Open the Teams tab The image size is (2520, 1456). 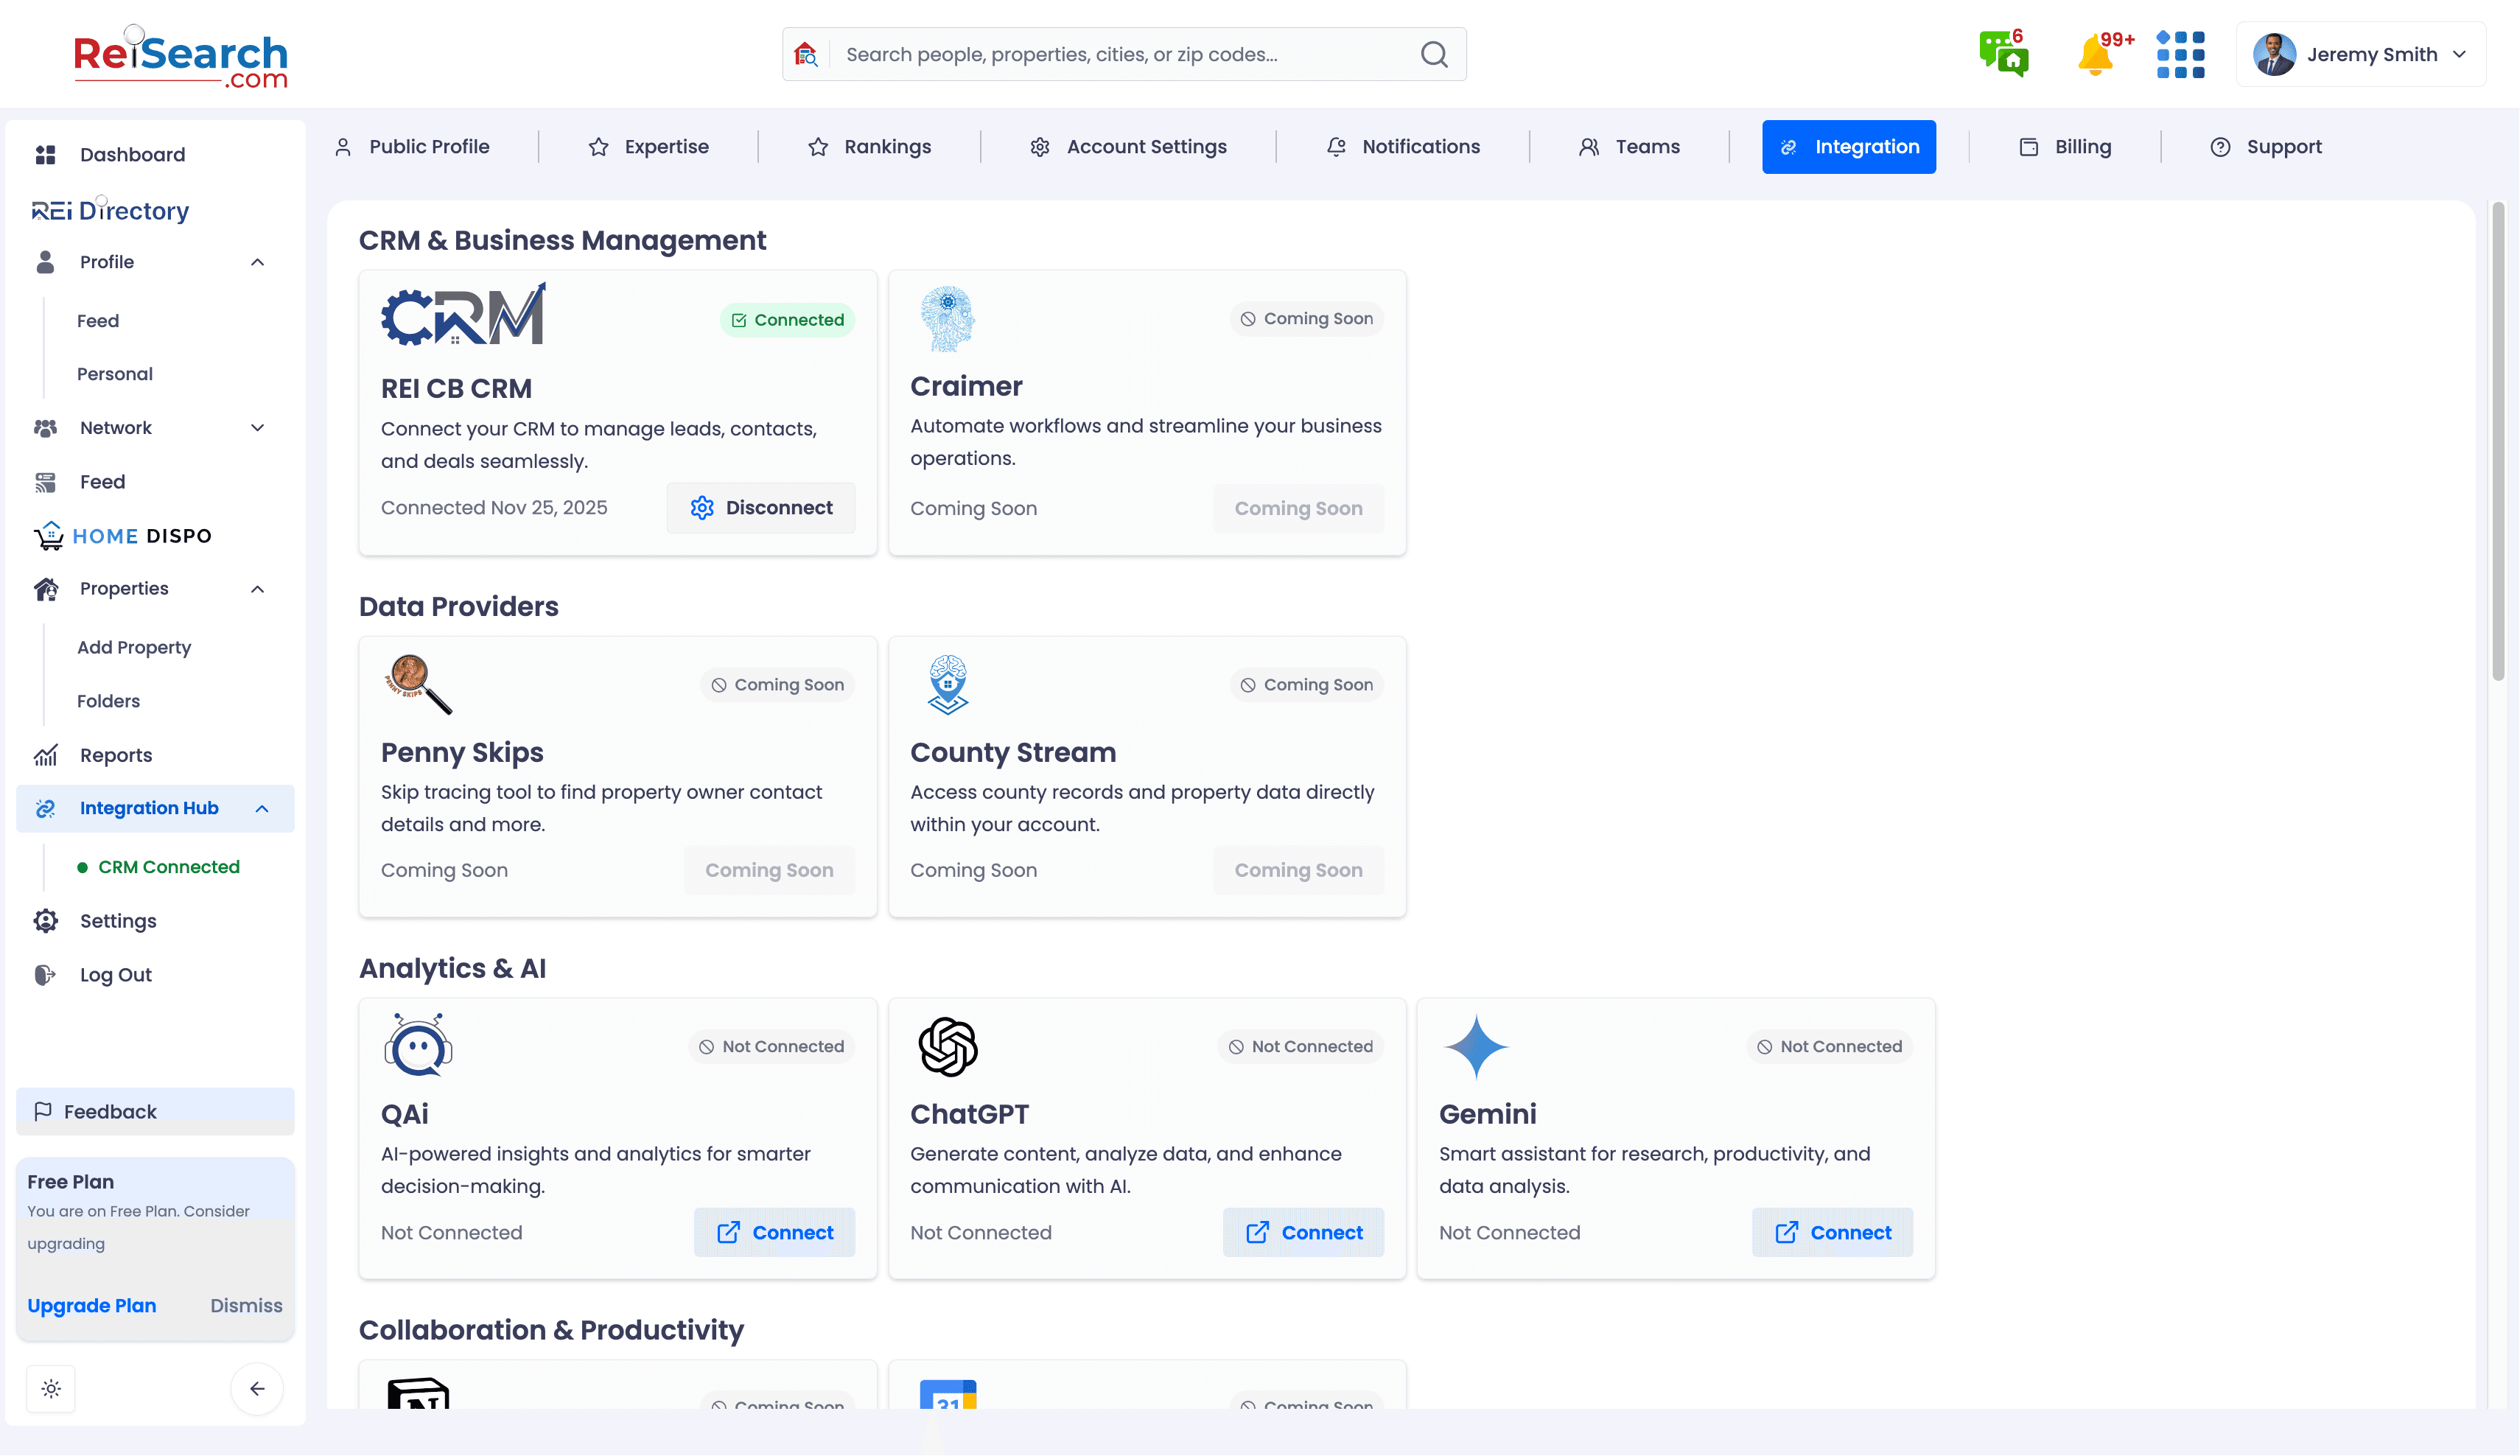click(1629, 147)
